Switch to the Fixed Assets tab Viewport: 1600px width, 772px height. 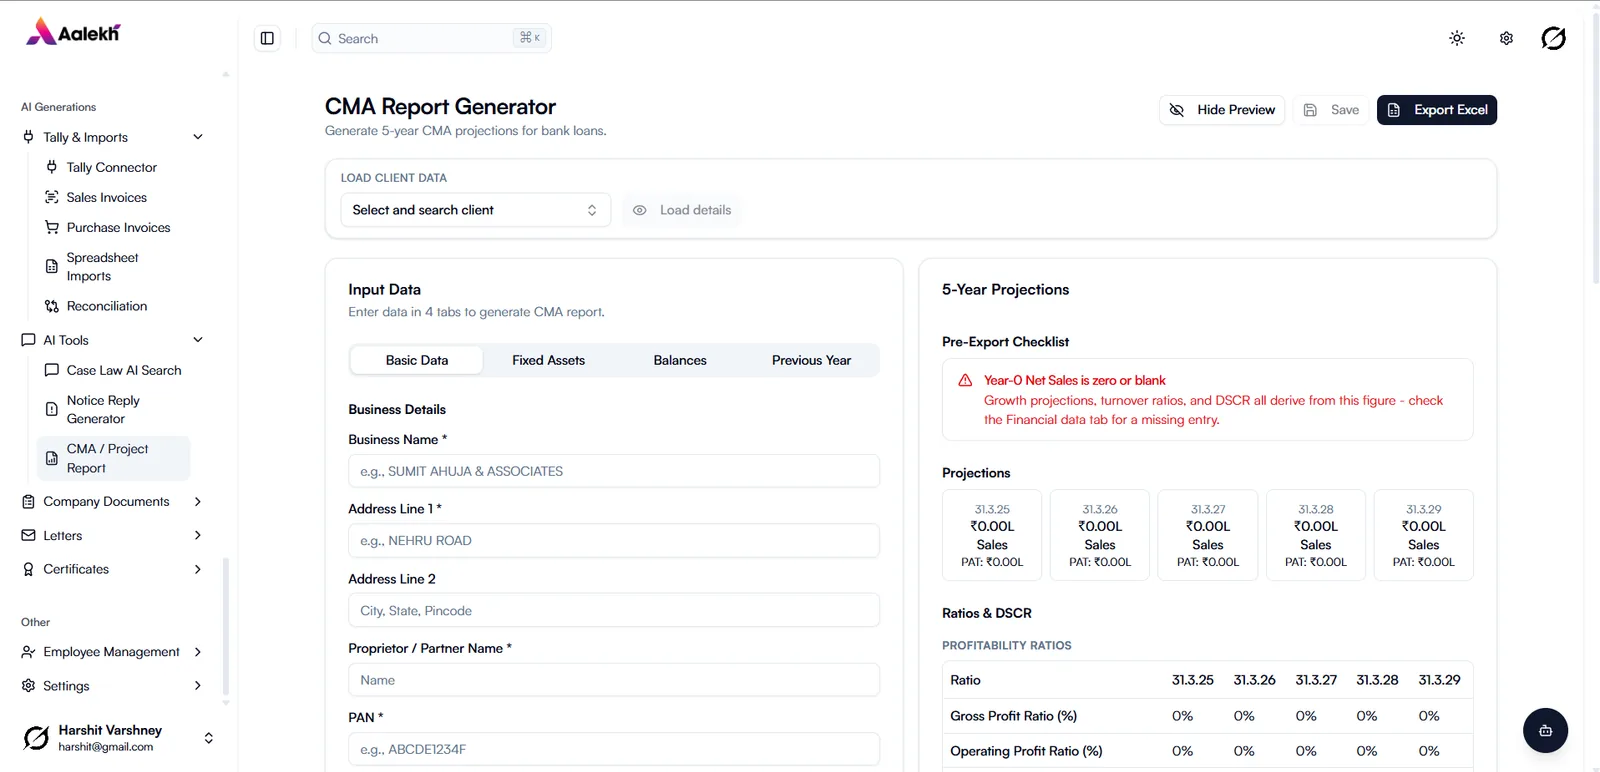click(548, 360)
